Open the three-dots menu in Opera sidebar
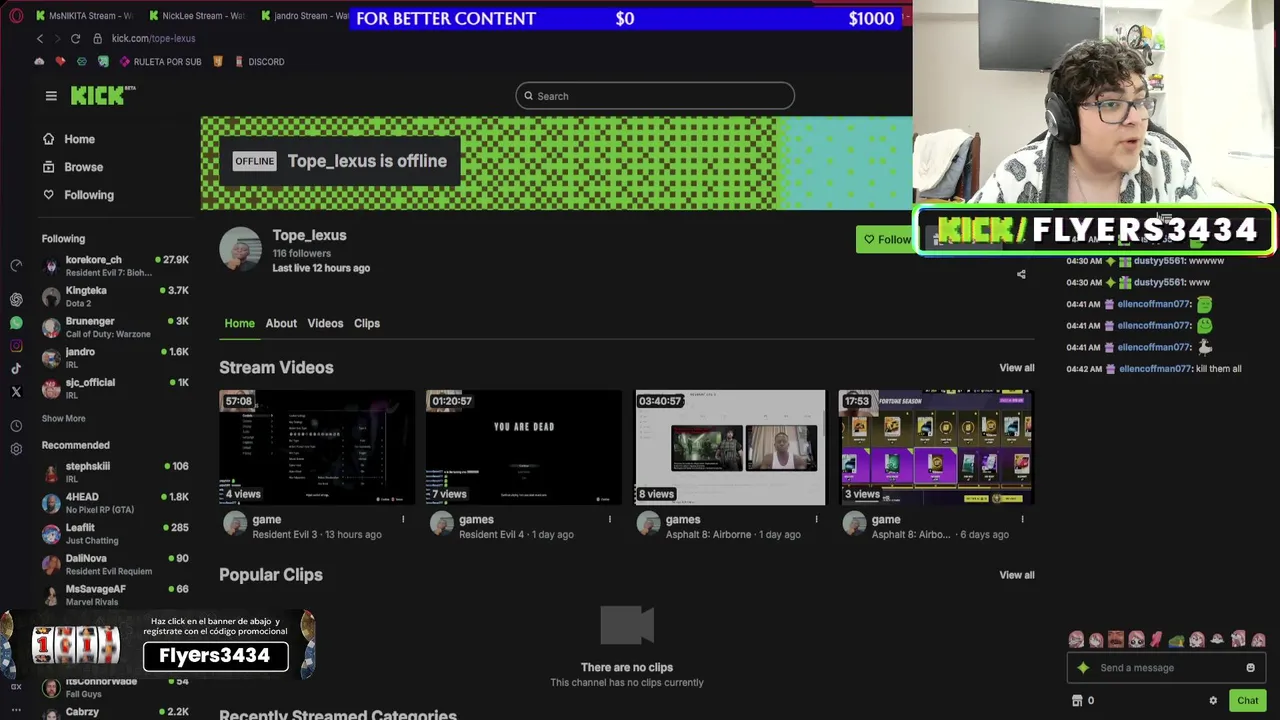Screen dimensions: 1280x720 tap(16, 710)
